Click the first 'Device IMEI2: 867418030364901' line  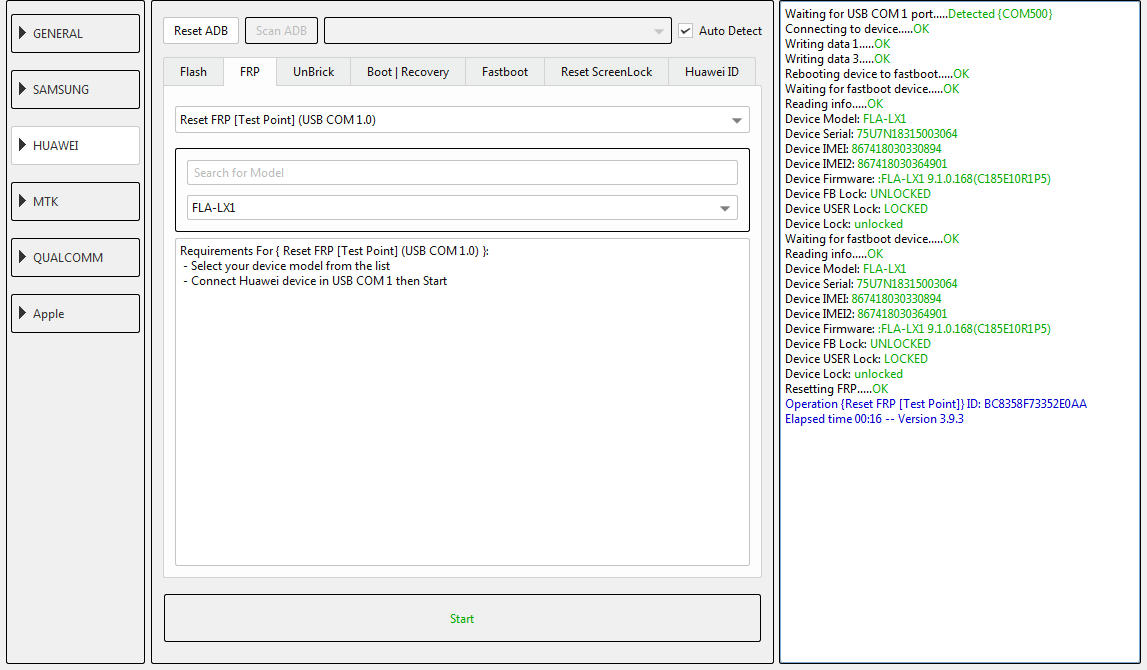click(x=866, y=164)
